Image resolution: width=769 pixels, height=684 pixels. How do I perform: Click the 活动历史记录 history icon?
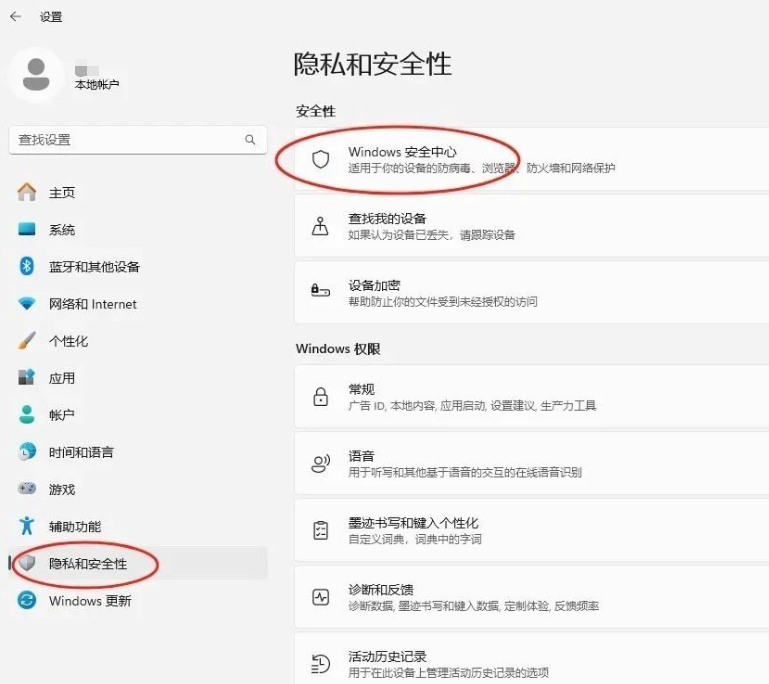point(320,663)
